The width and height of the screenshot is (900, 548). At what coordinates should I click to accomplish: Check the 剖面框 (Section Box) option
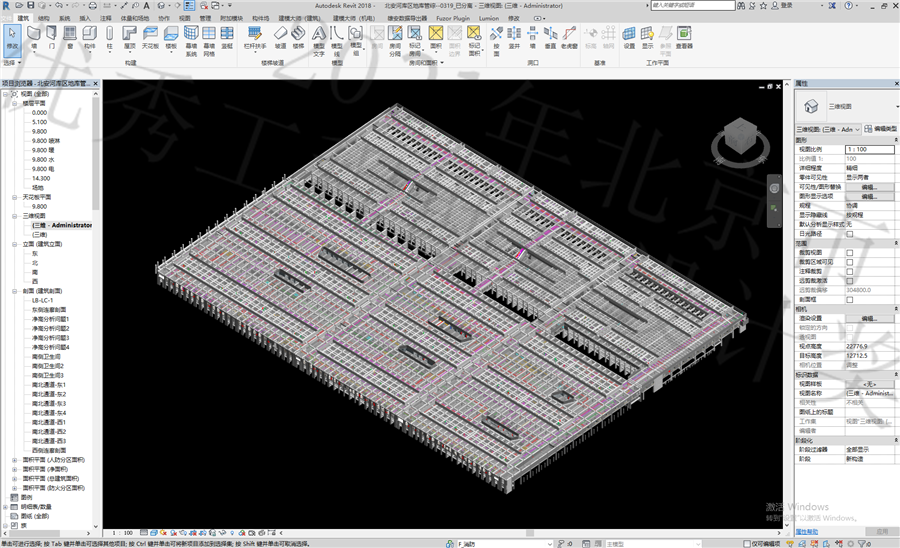pos(850,299)
